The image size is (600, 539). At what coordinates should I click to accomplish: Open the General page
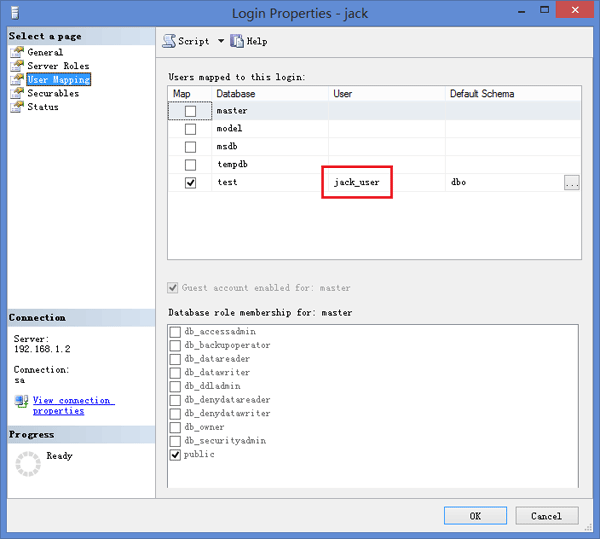(x=45, y=52)
